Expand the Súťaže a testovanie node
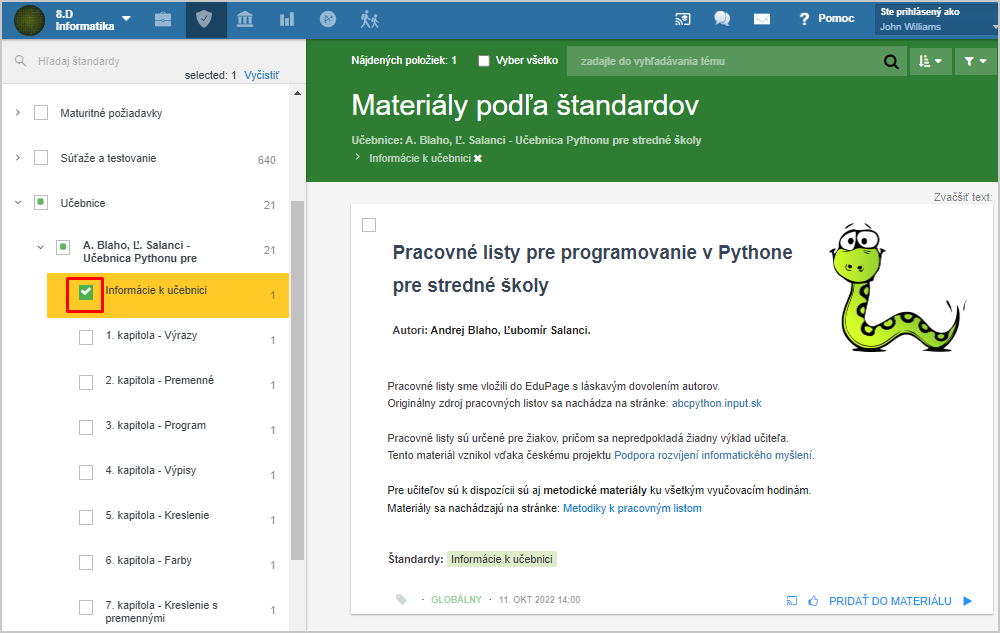1000x633 pixels. coord(18,157)
